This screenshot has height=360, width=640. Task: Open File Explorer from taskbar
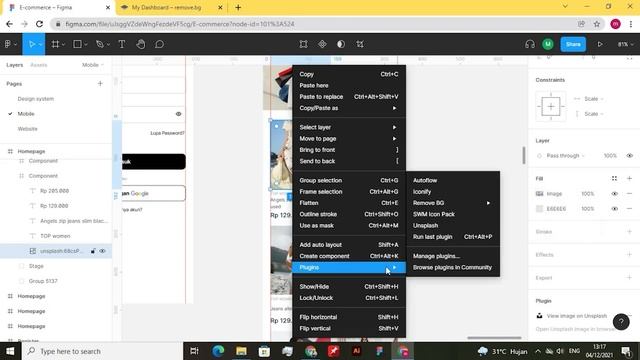[x=241, y=351]
